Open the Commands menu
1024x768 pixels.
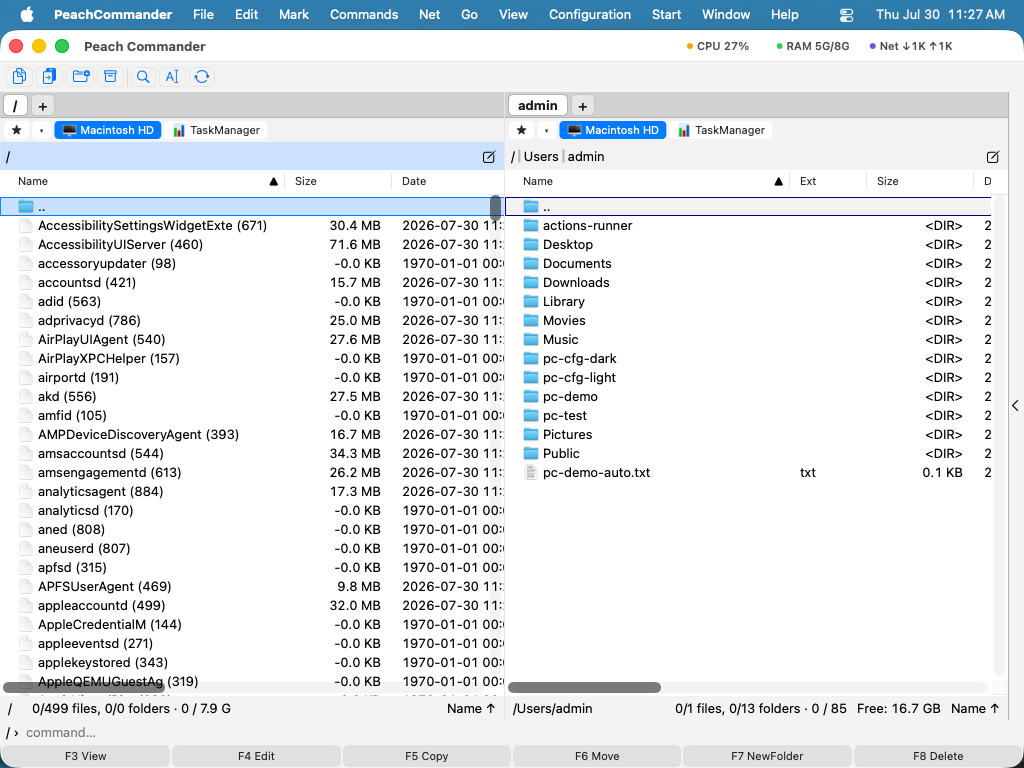364,14
